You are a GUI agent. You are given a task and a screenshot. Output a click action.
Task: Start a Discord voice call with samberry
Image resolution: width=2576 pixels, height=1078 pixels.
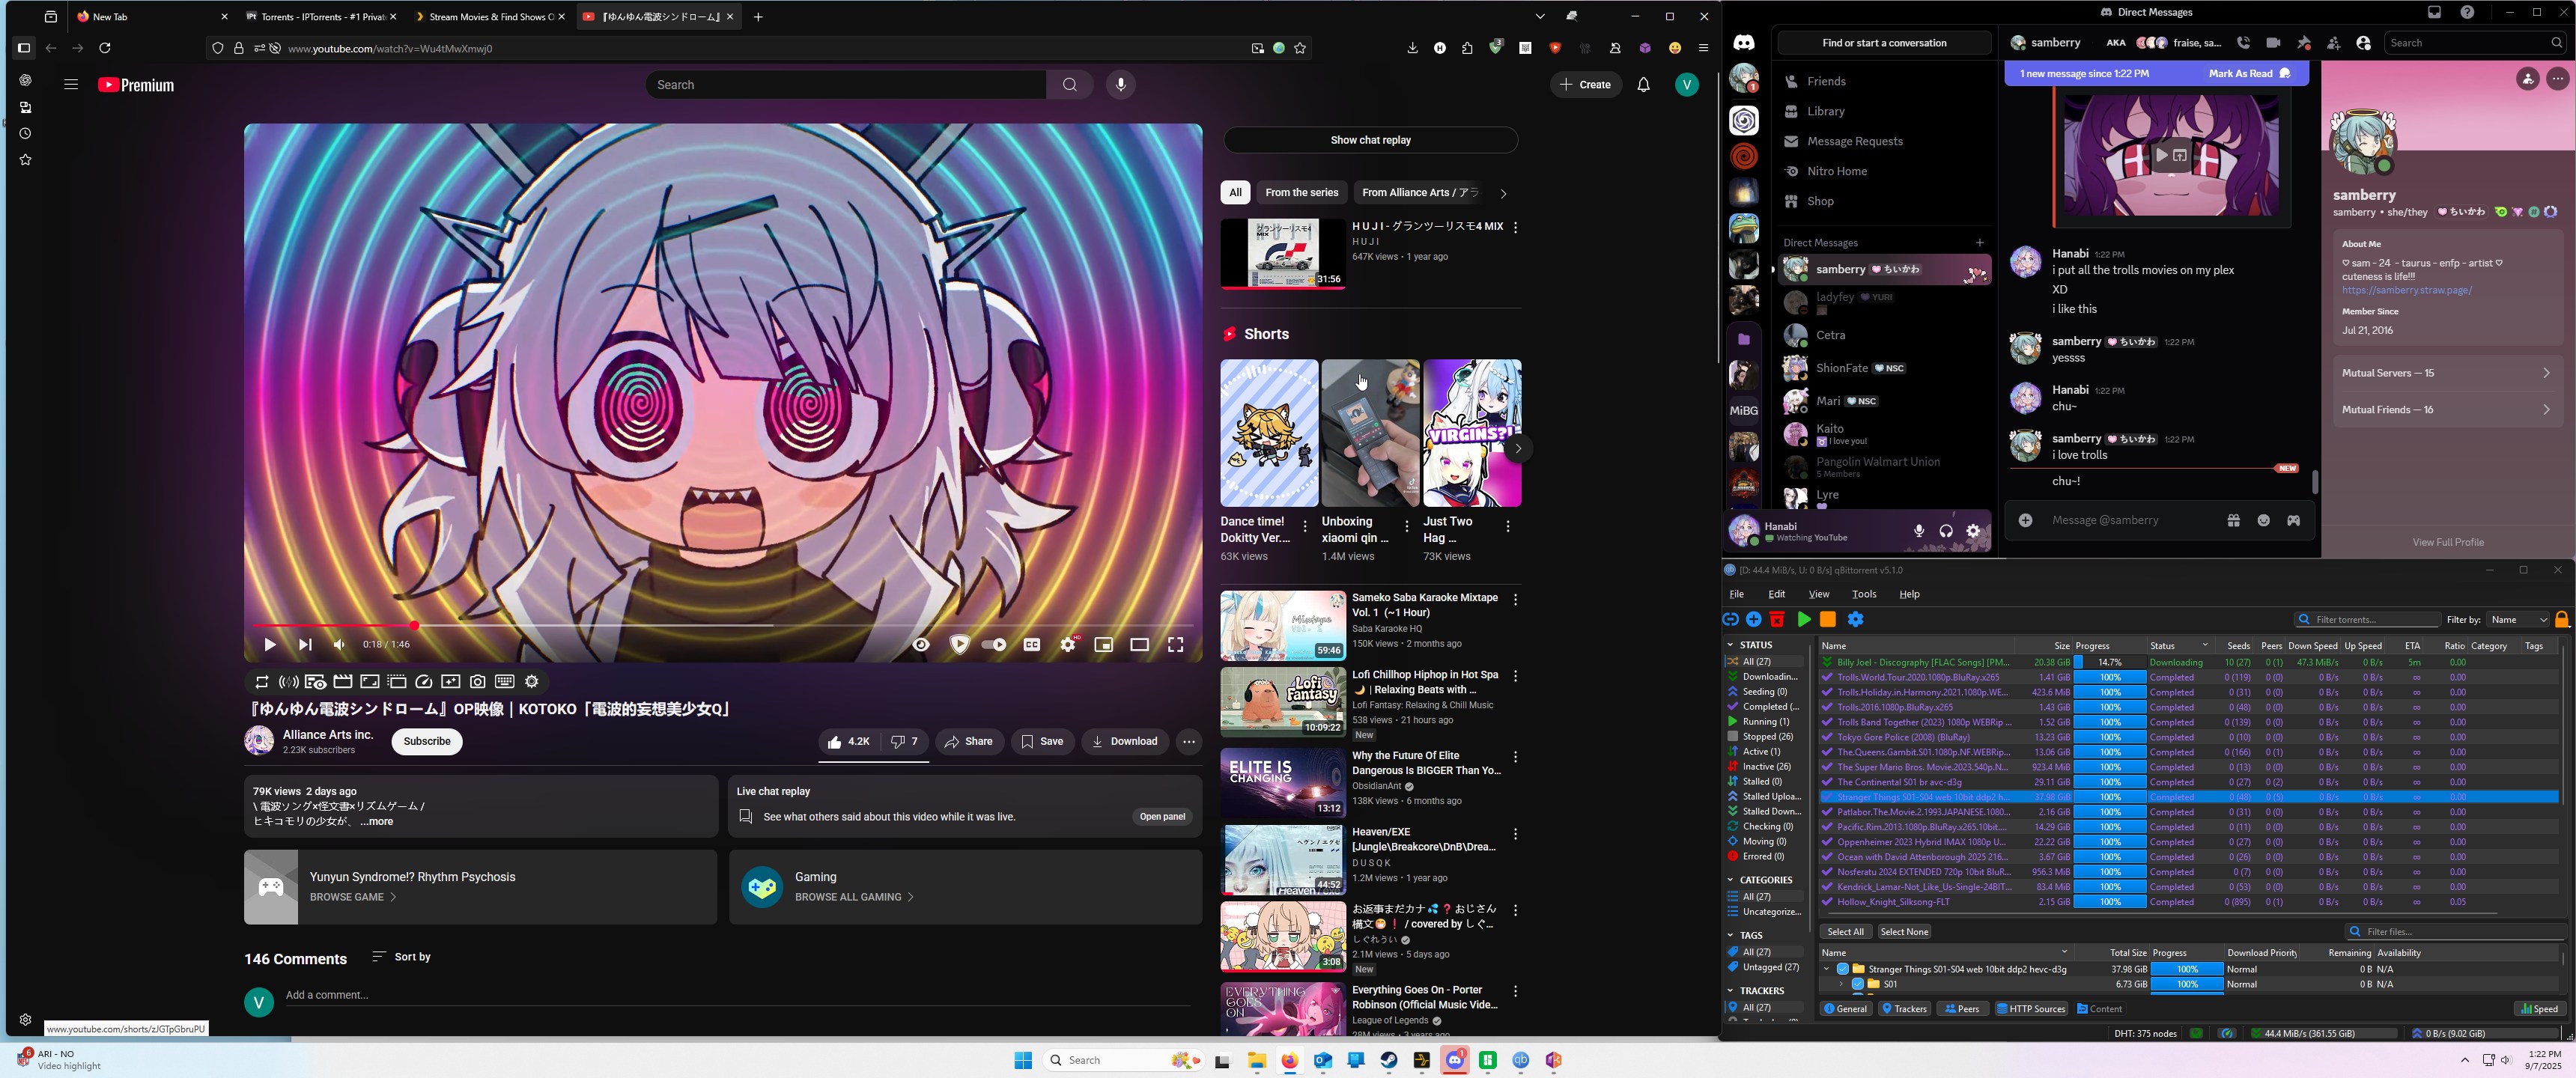pos(2243,43)
